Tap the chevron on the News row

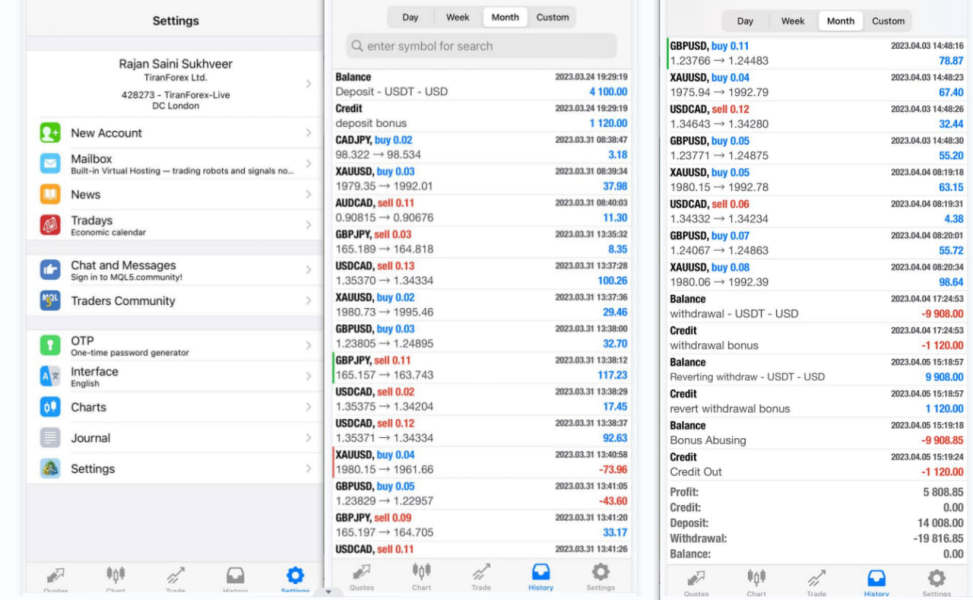308,194
